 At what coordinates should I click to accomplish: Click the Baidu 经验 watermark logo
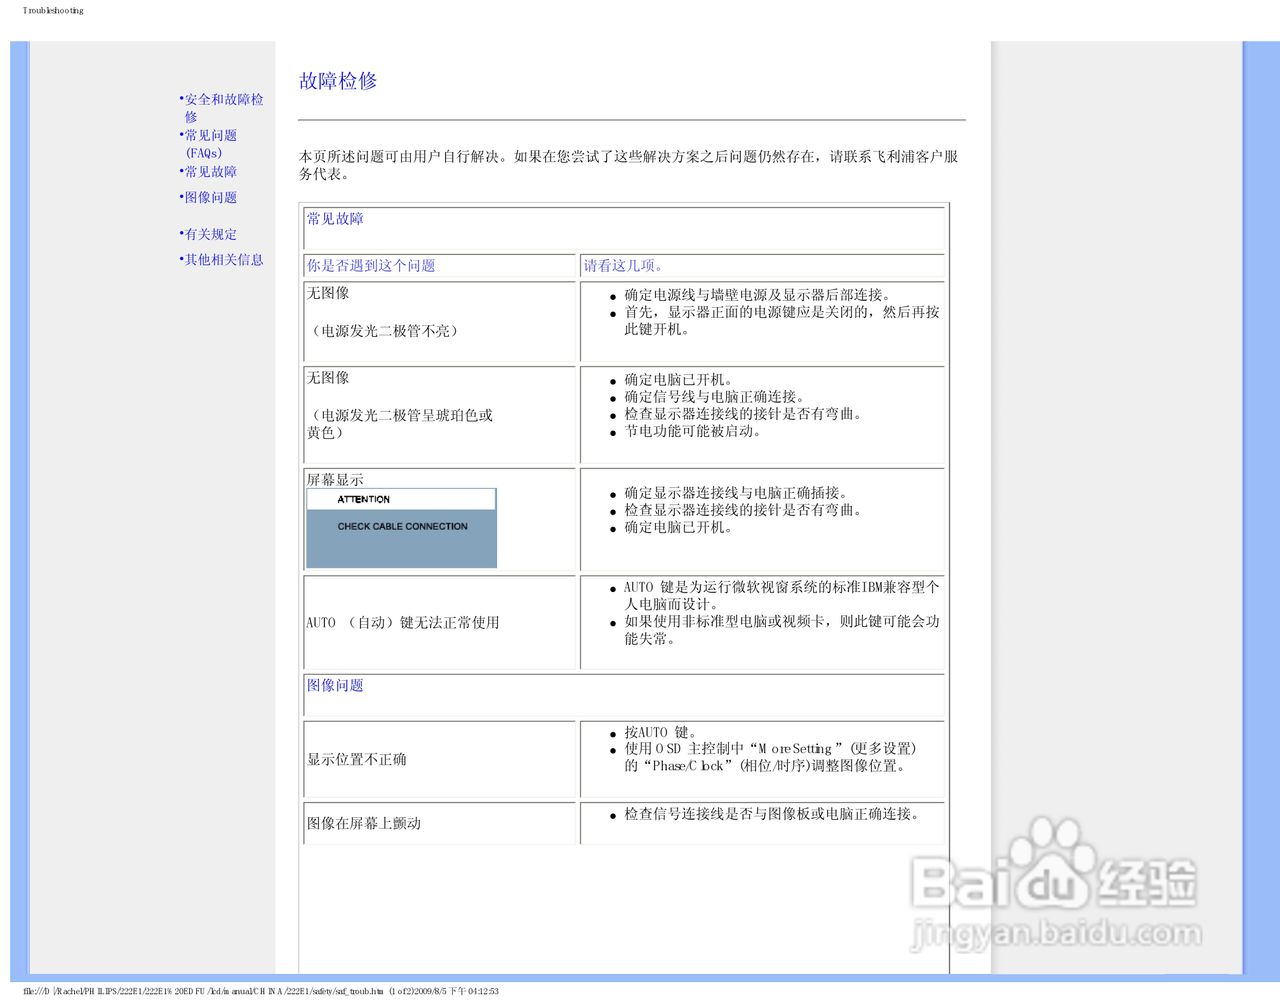1055,880
